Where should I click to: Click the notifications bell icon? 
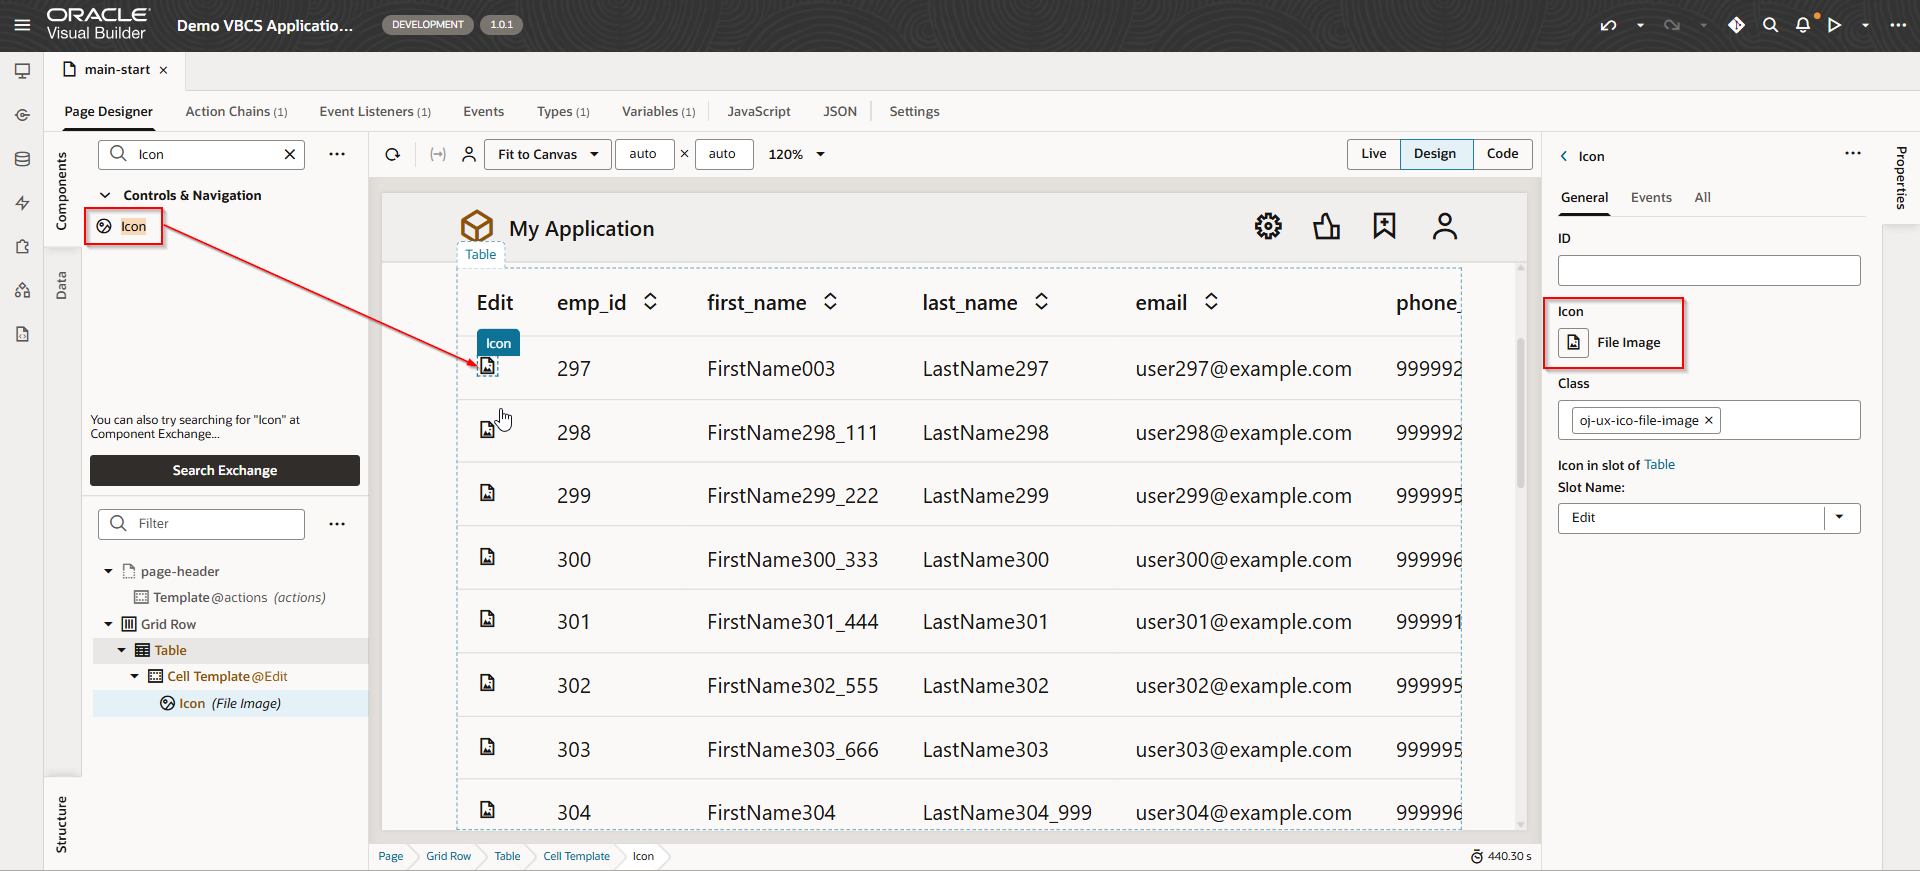coord(1802,25)
